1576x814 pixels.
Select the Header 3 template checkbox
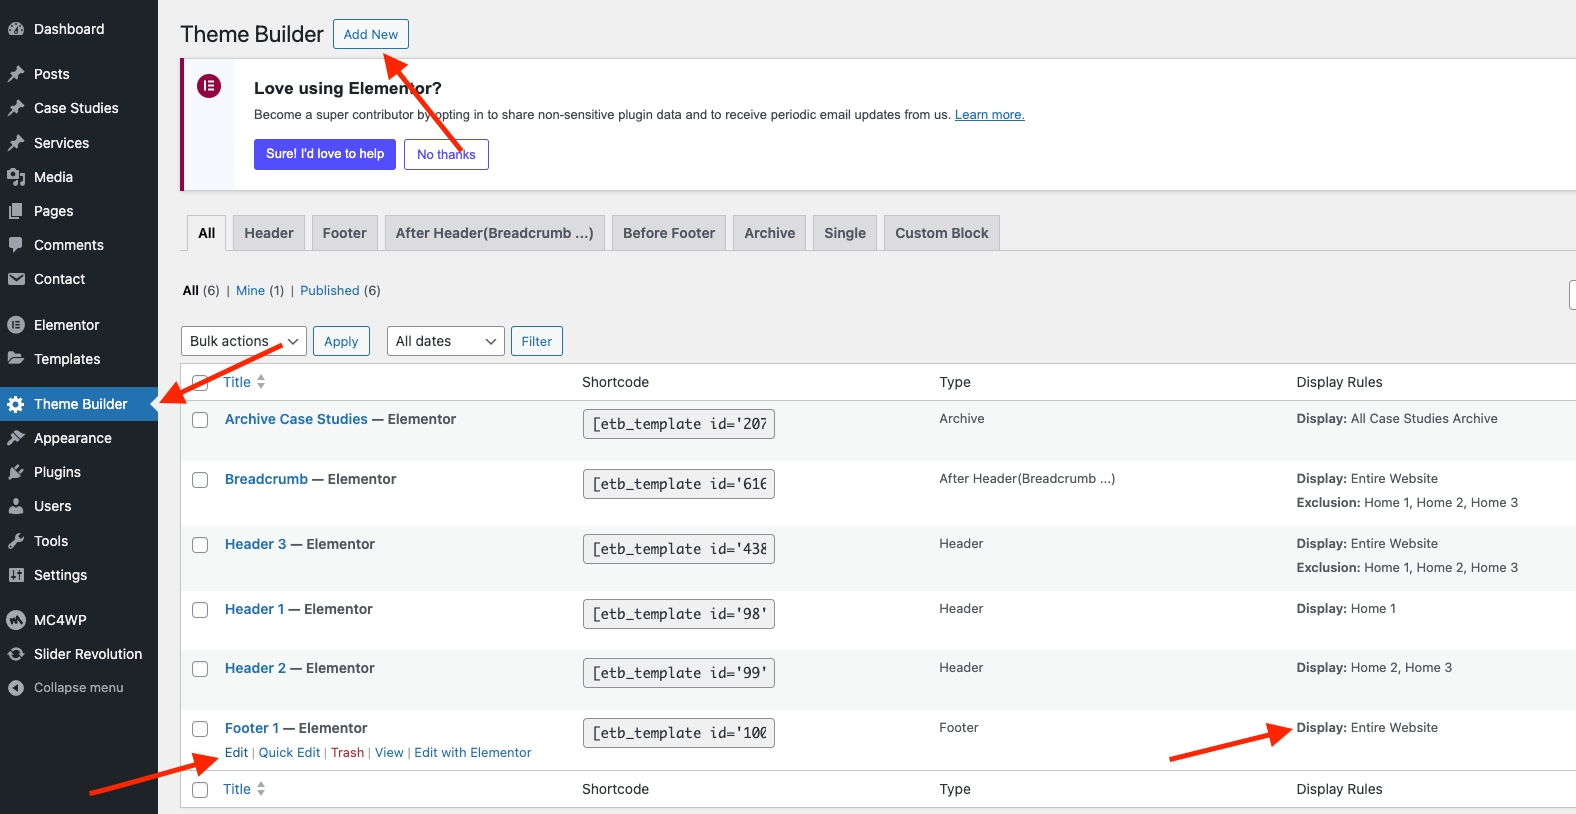[200, 545]
